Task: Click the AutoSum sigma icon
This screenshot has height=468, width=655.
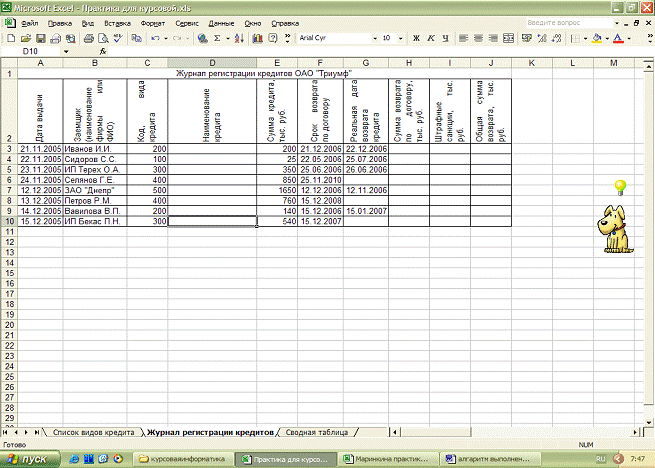Action: 217,38
